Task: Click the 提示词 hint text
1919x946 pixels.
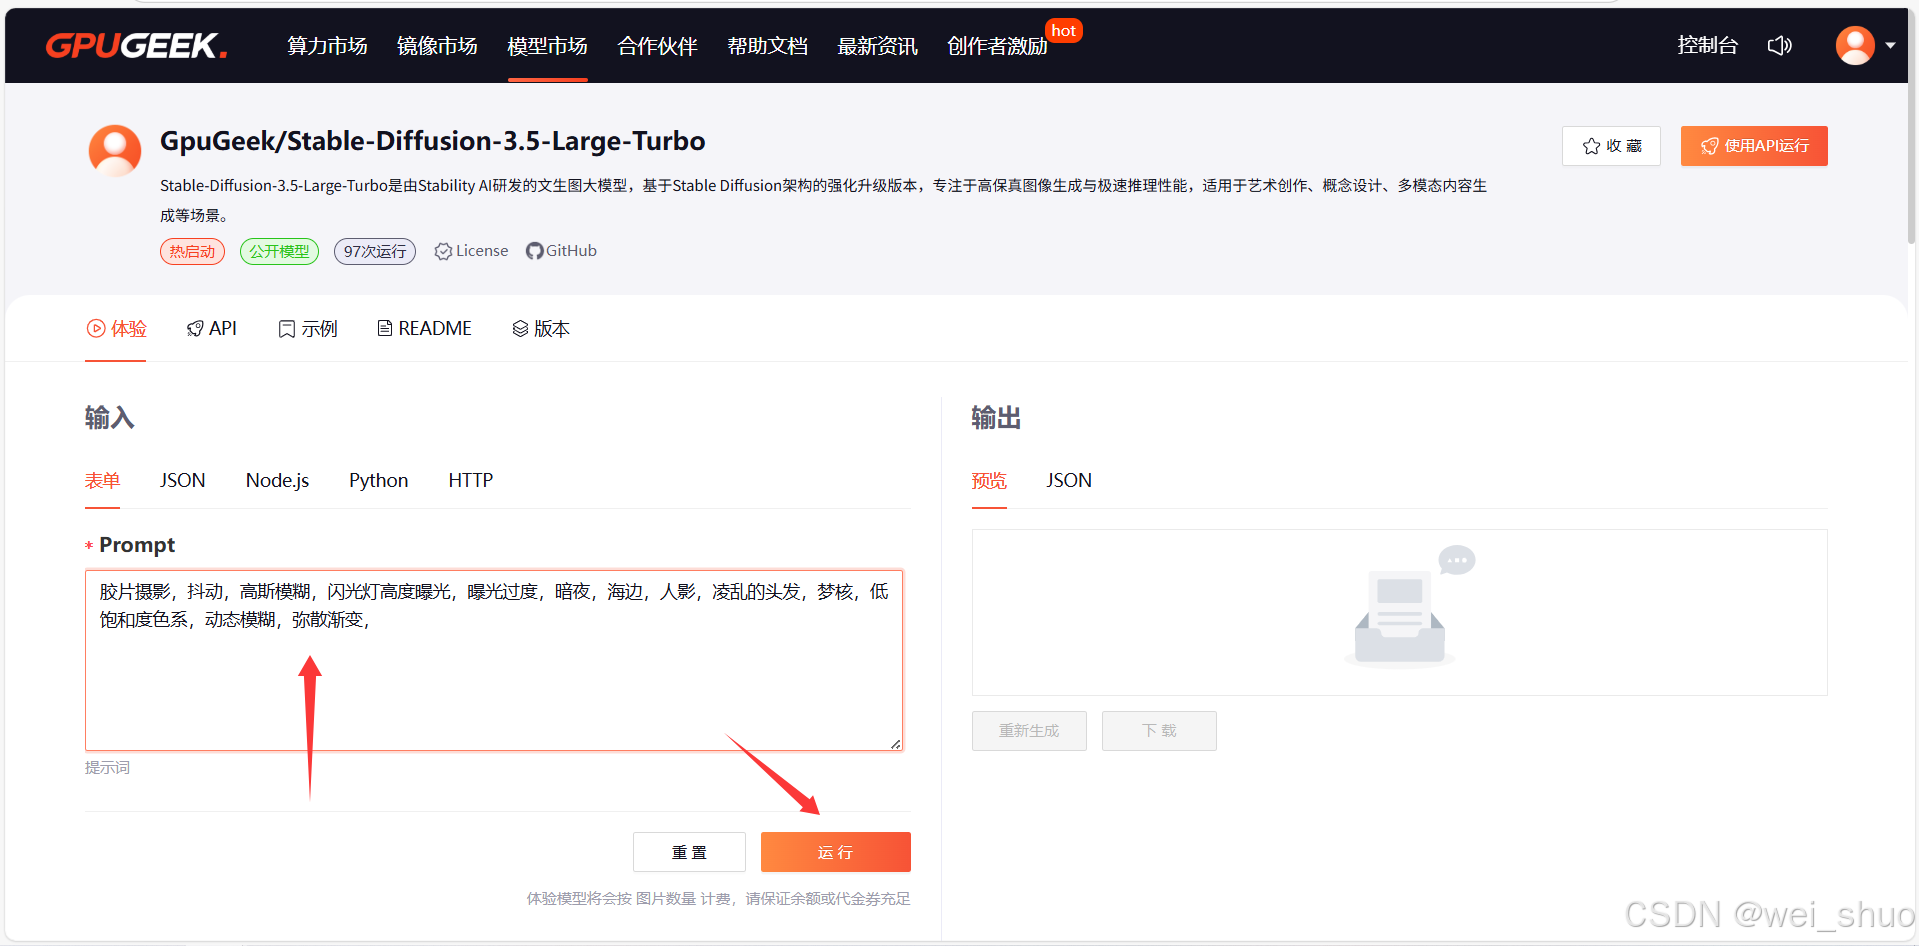Action: pos(107,768)
